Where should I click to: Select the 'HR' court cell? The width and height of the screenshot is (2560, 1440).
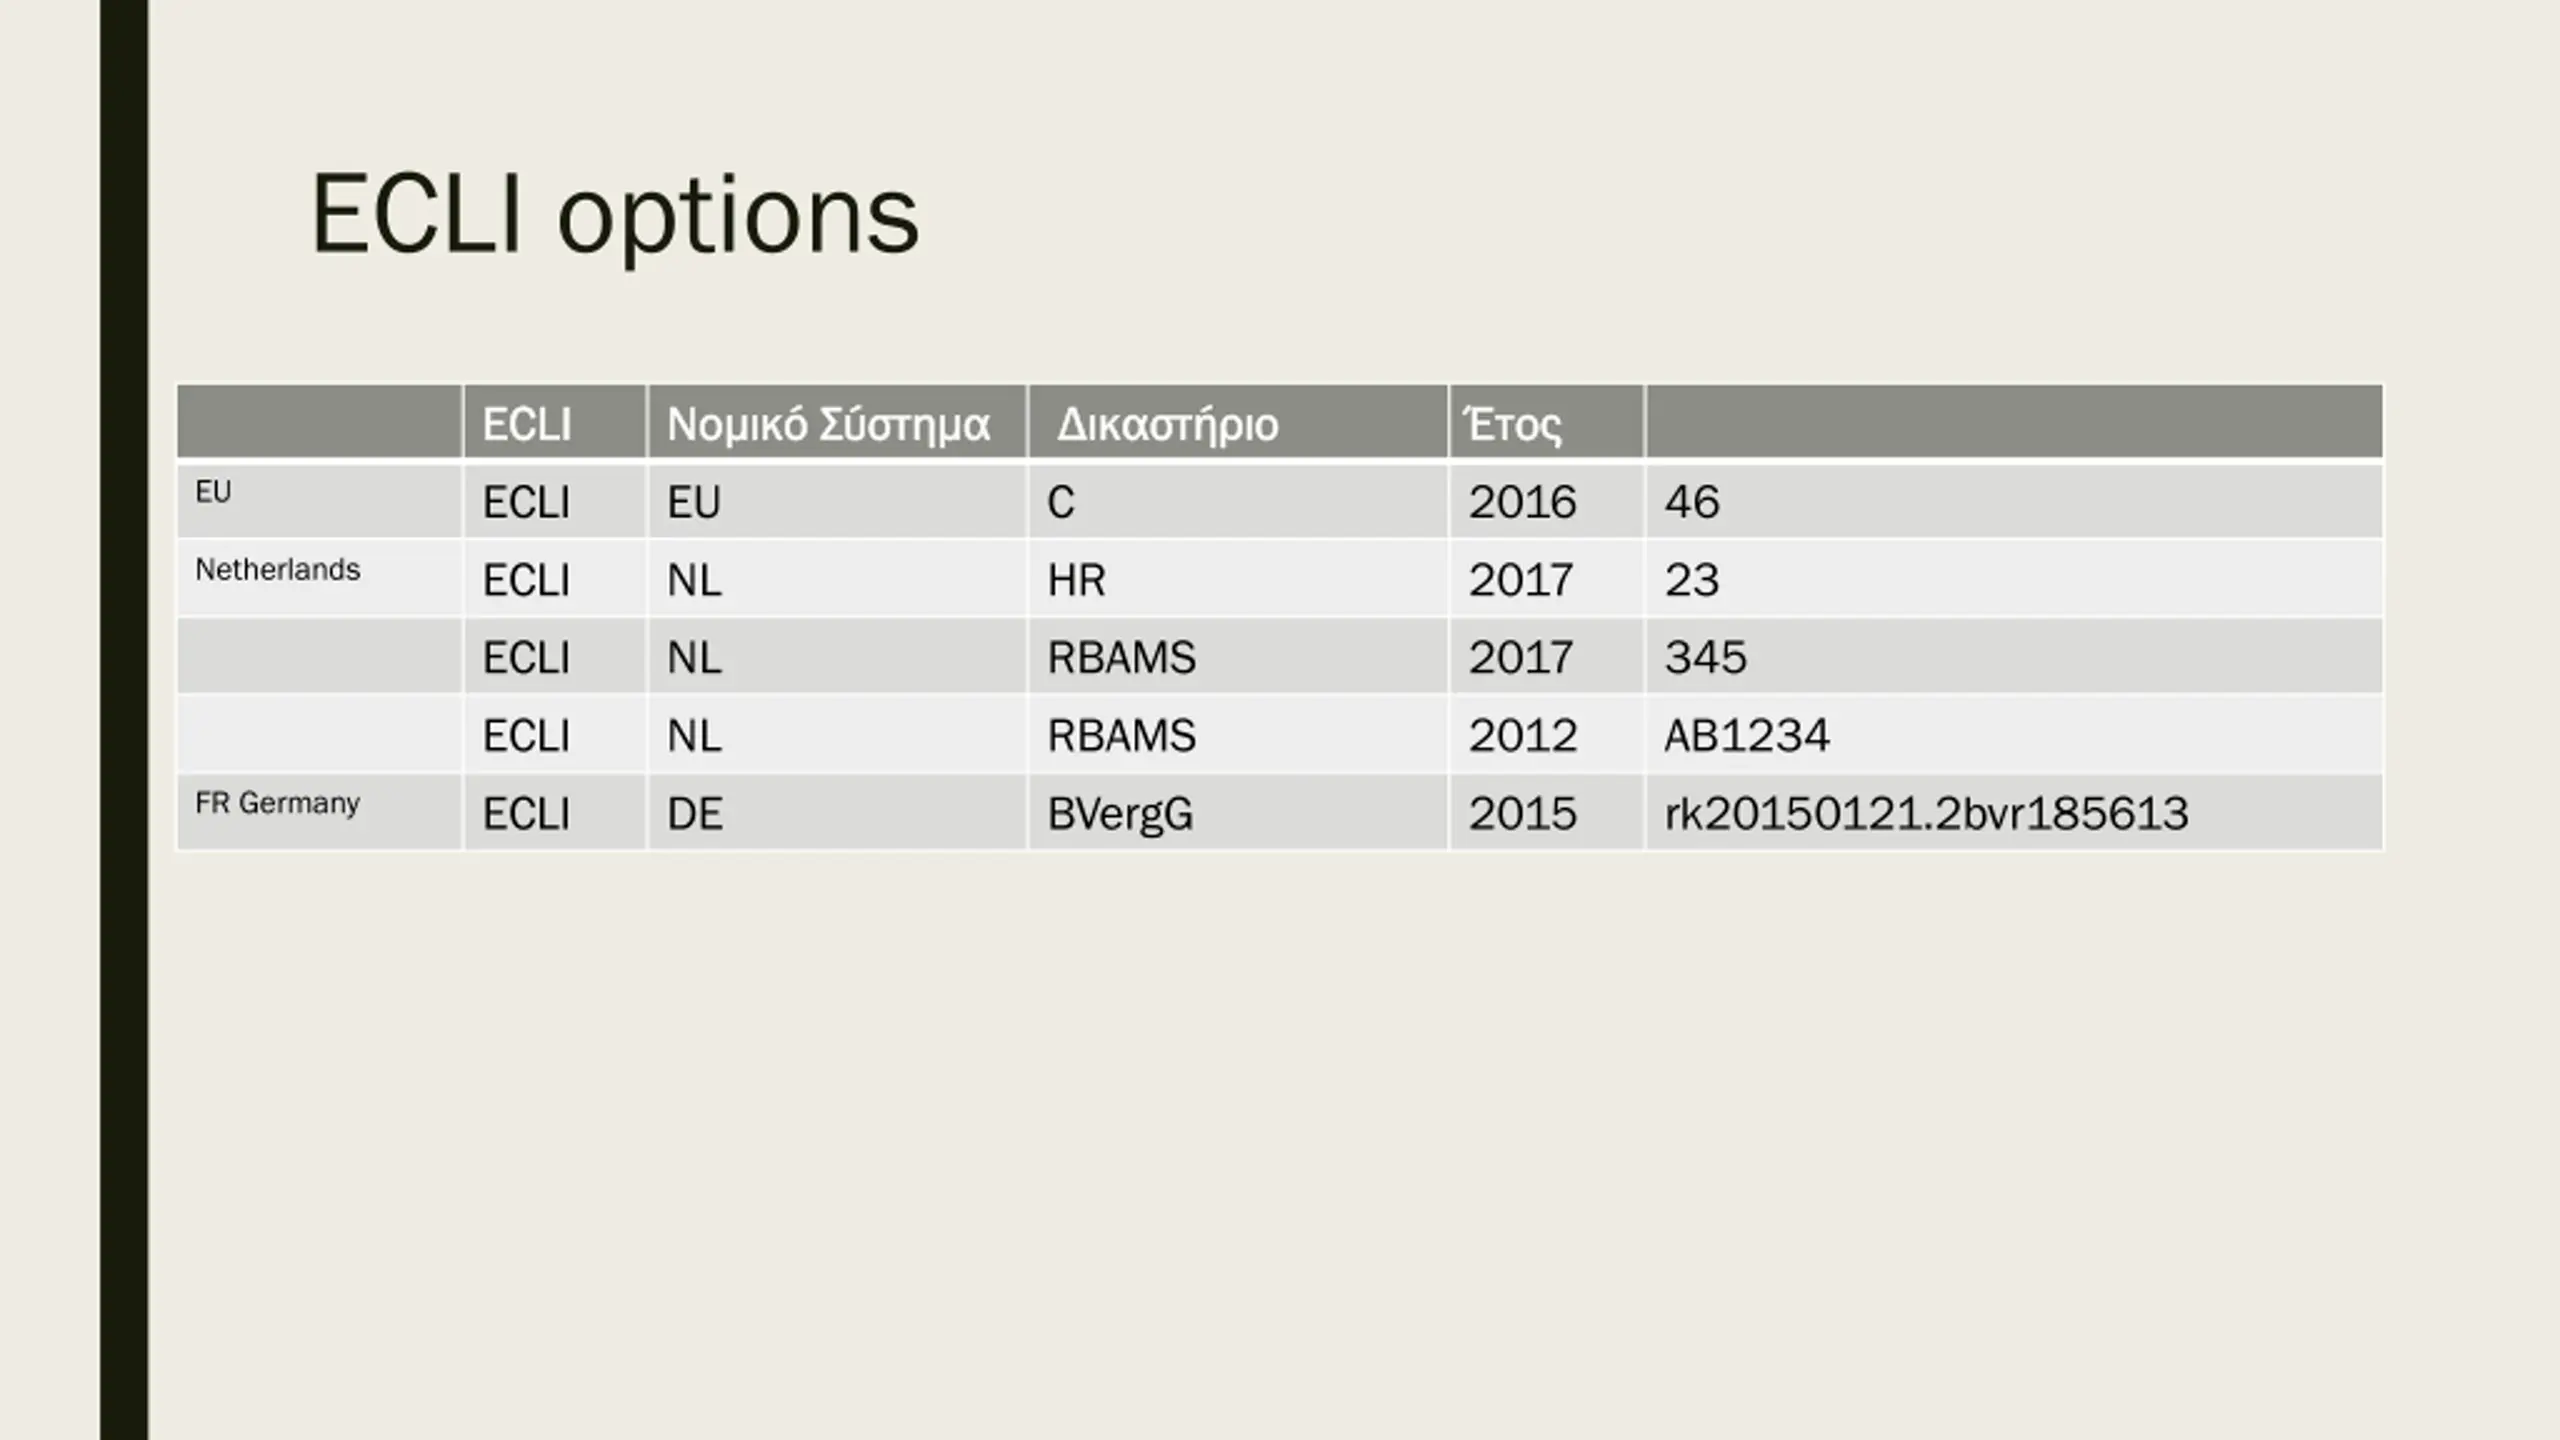click(x=1238, y=578)
